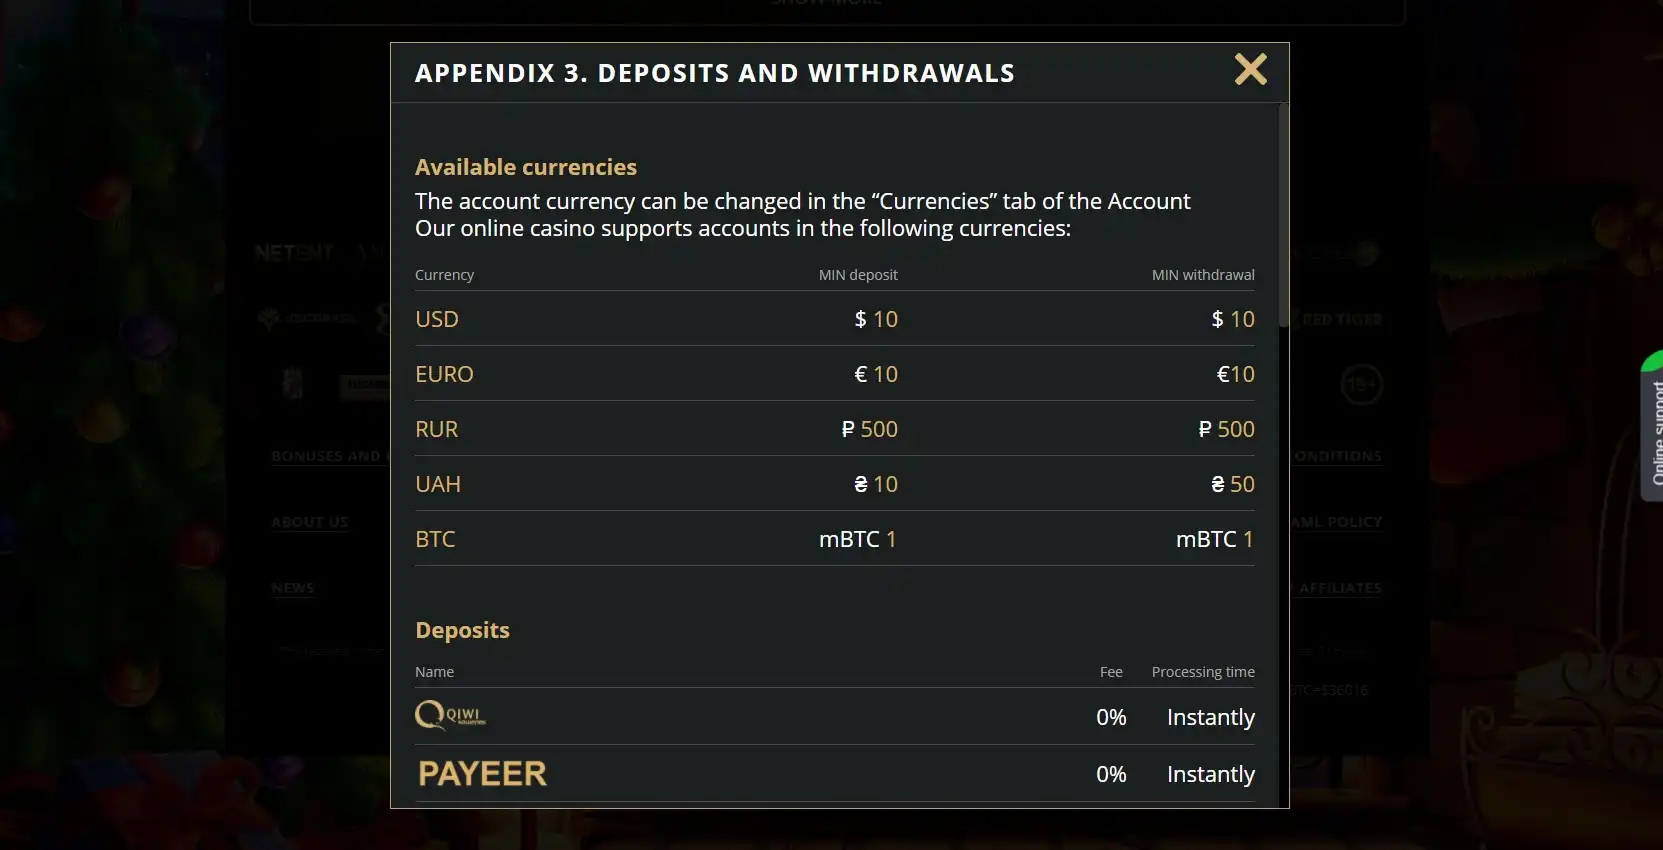Viewport: 1663px width, 850px height.
Task: Click the UAH currency label
Action: tap(438, 484)
